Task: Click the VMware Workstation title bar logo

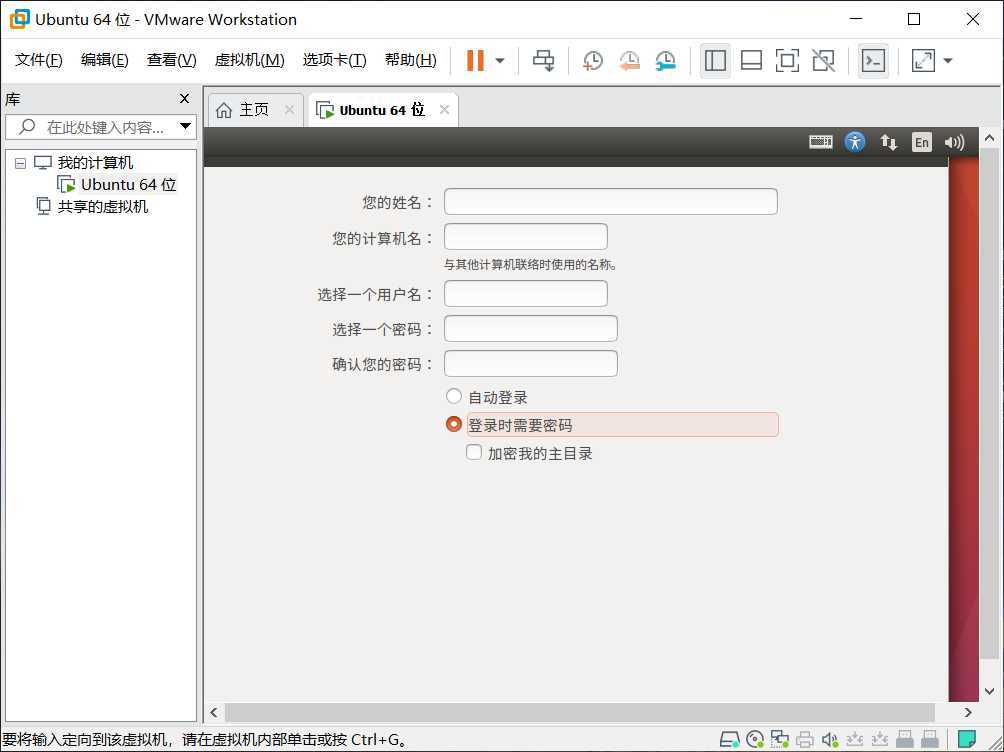Action: click(19, 19)
